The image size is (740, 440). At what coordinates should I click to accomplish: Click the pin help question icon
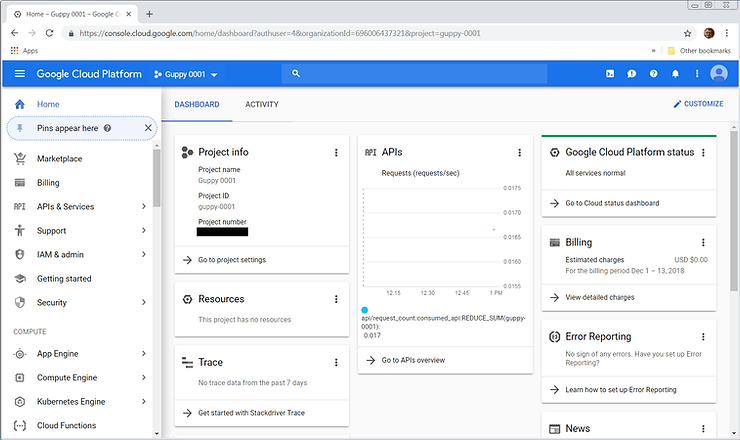[x=108, y=128]
